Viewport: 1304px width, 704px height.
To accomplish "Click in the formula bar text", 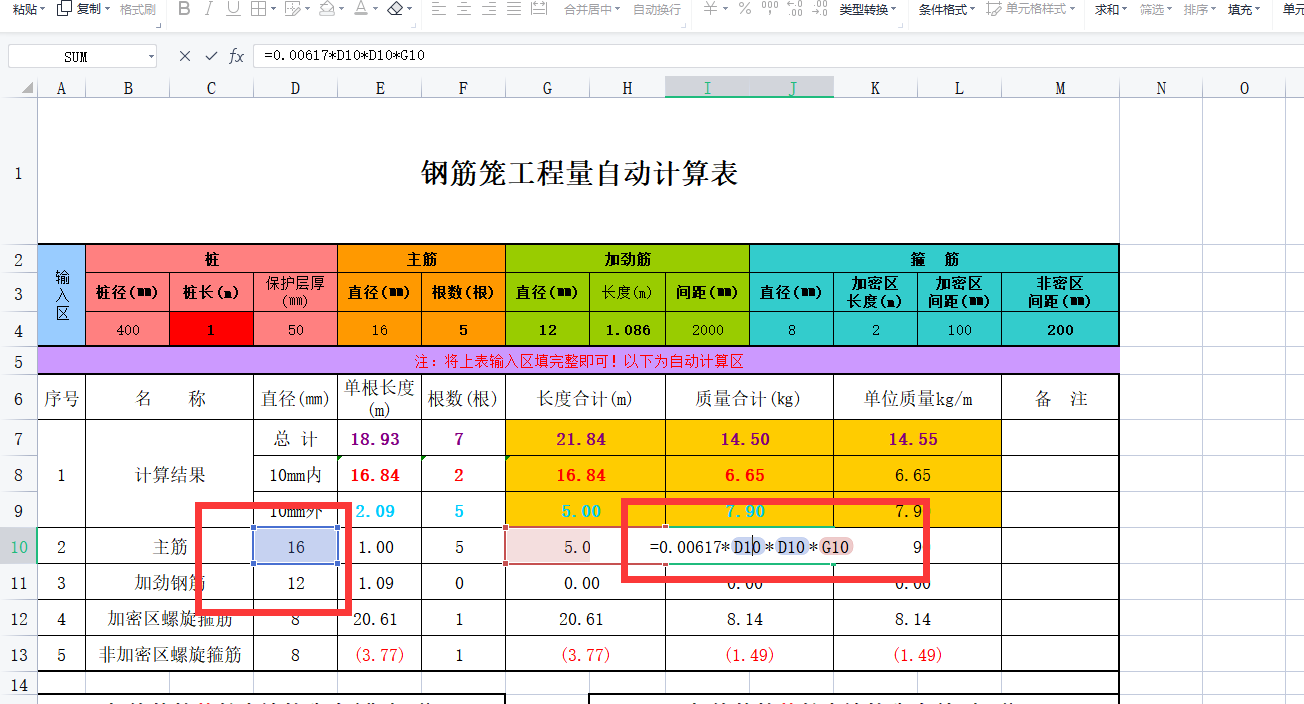I will pos(345,56).
